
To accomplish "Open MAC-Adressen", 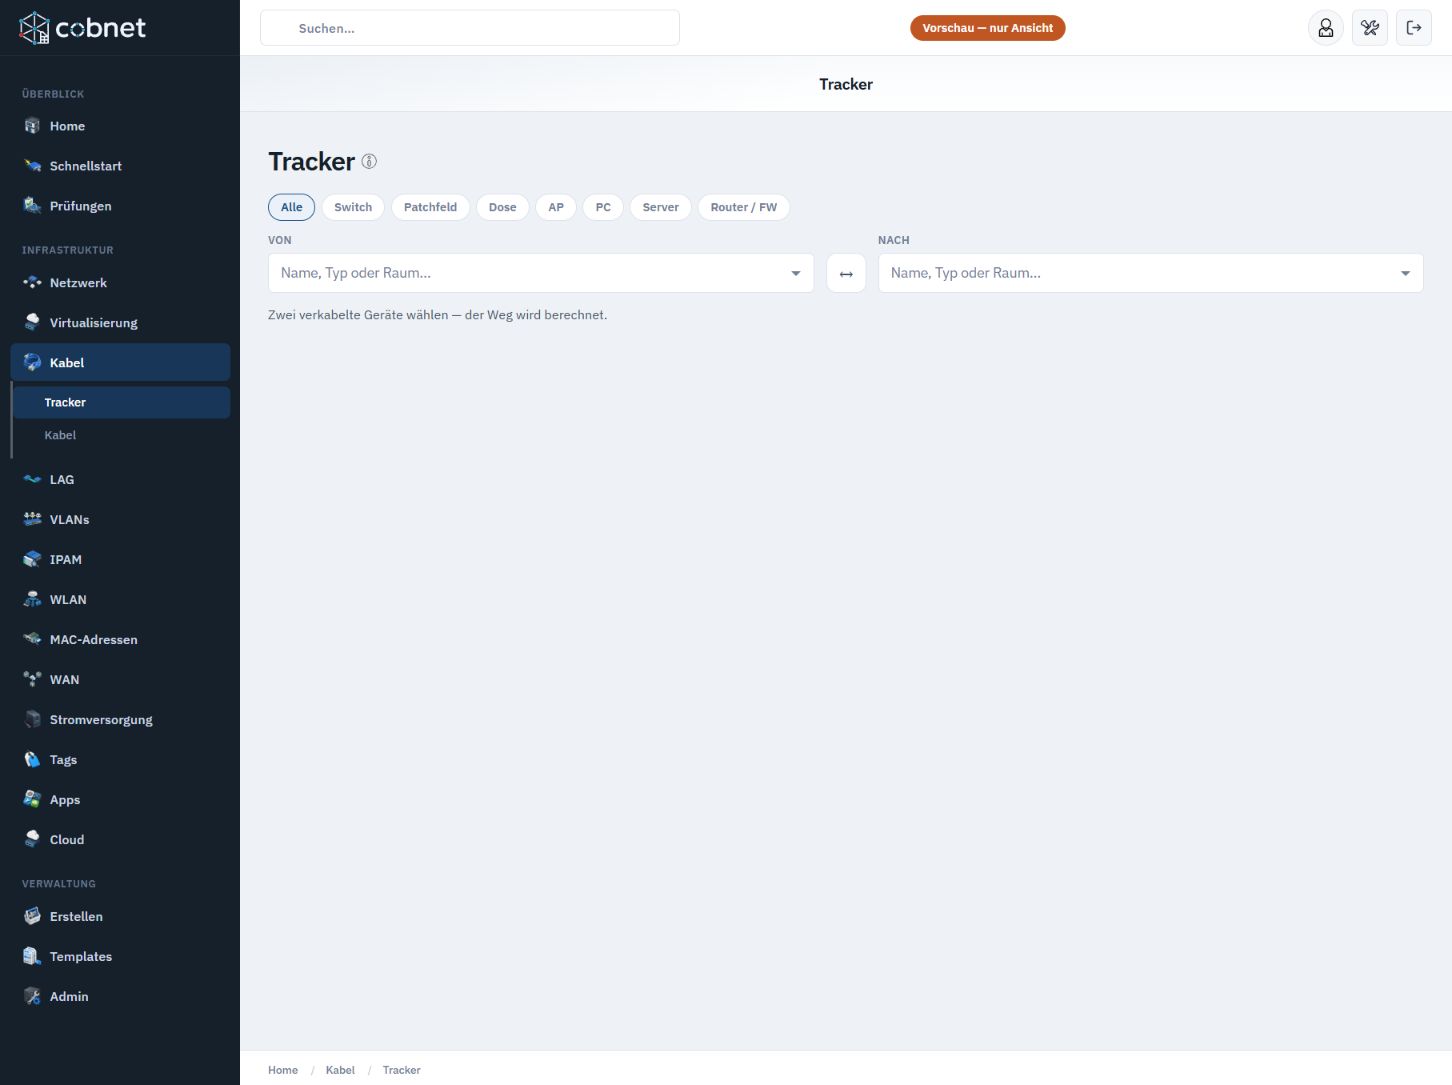I will click(x=120, y=640).
